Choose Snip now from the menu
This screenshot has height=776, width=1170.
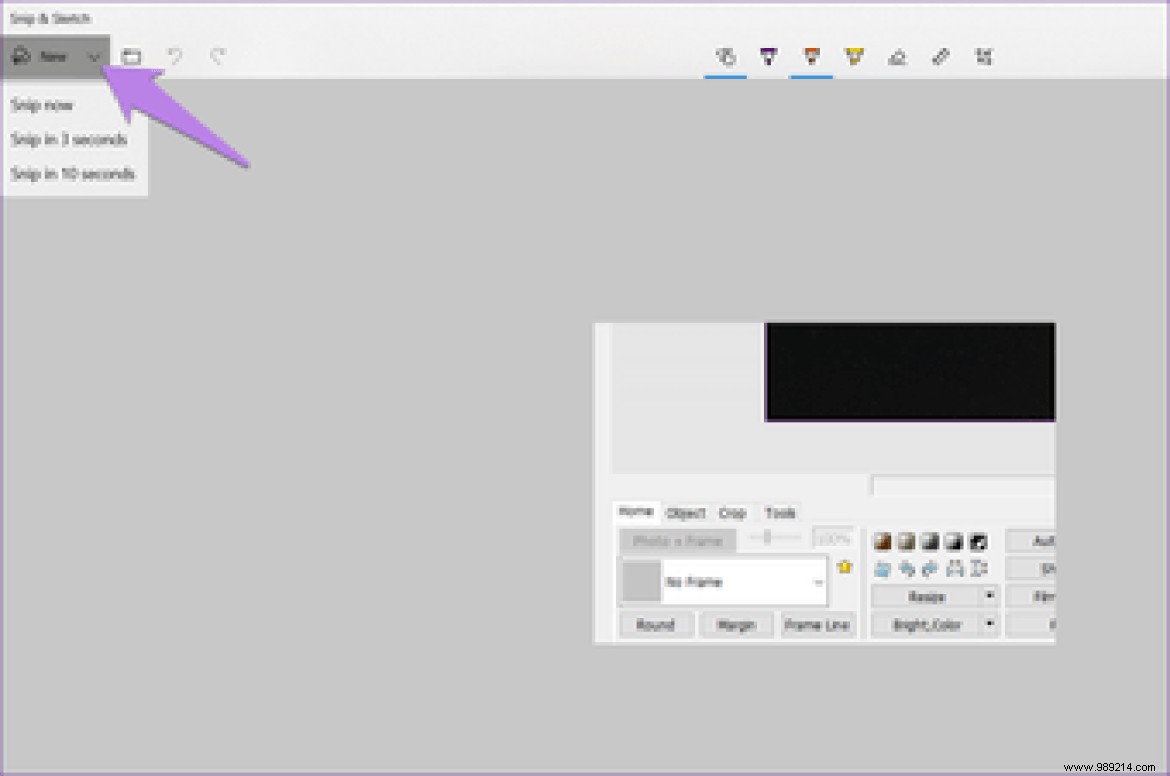click(42, 105)
